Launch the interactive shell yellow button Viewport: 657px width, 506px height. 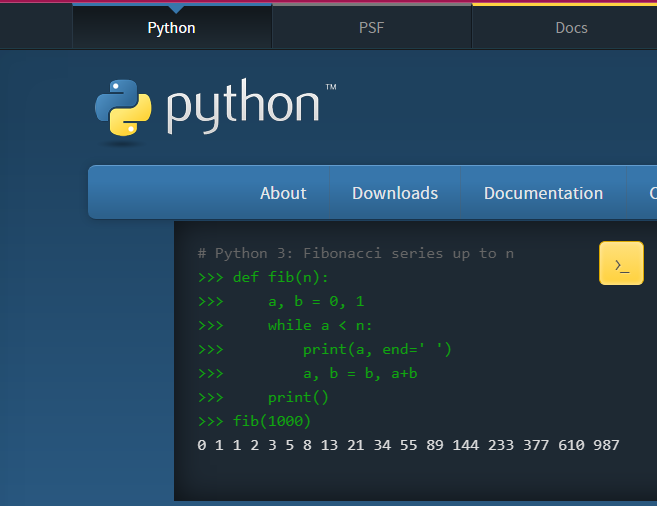(621, 263)
